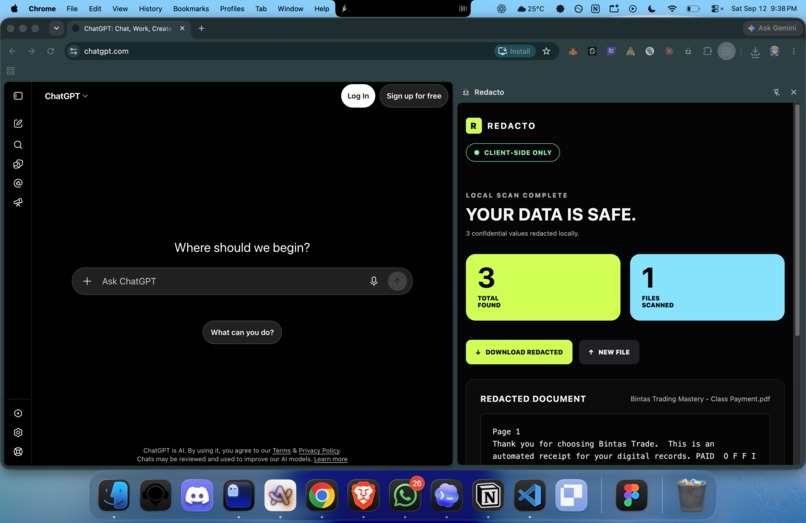Open Discord from the Dock
Screen dimensions: 806x523
click(197, 495)
